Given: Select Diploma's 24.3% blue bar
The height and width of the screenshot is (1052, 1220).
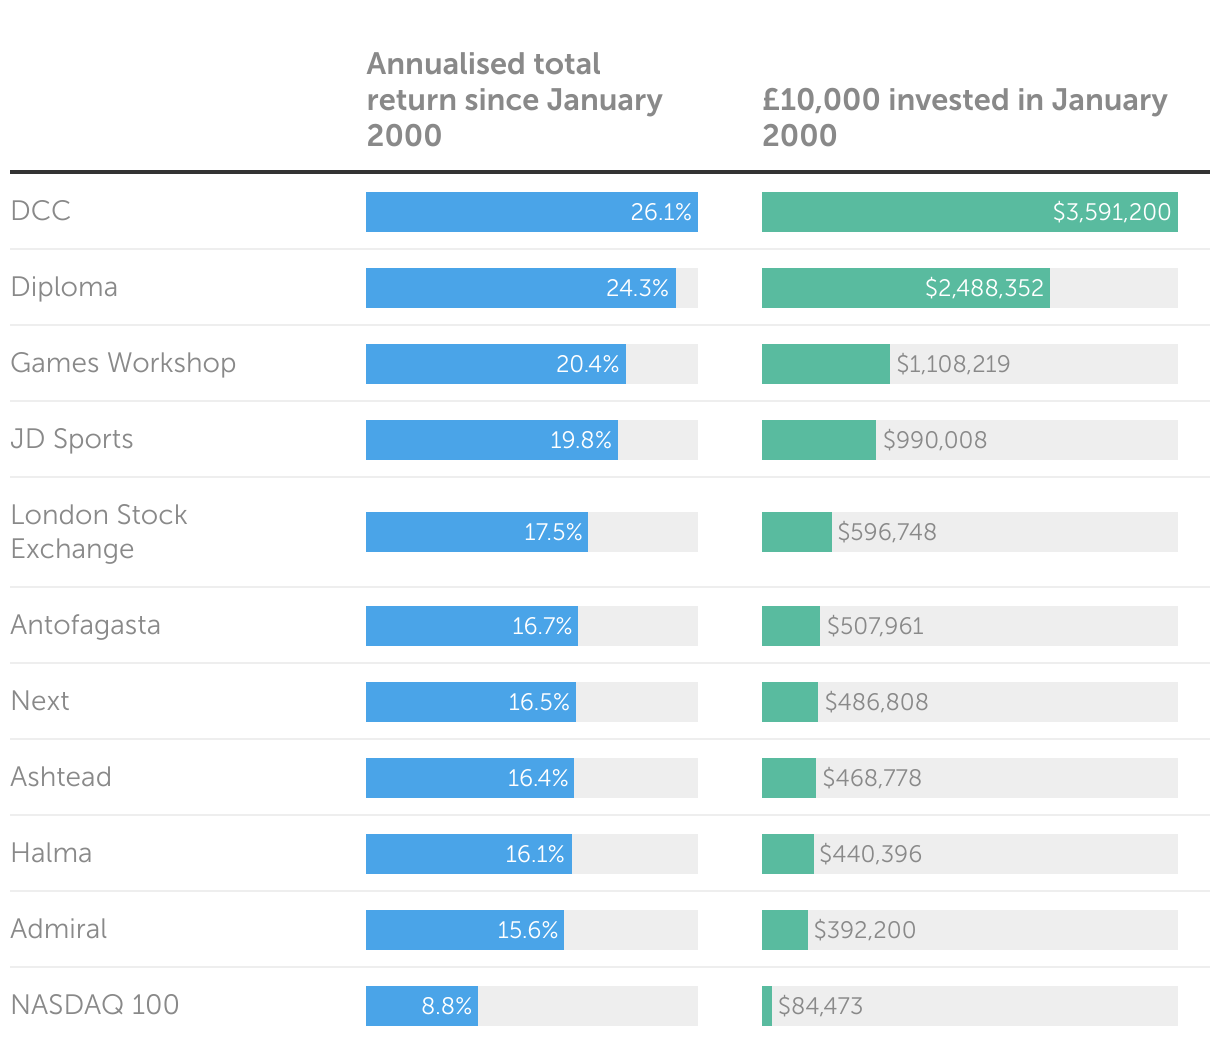Looking at the screenshot, I should tap(520, 288).
